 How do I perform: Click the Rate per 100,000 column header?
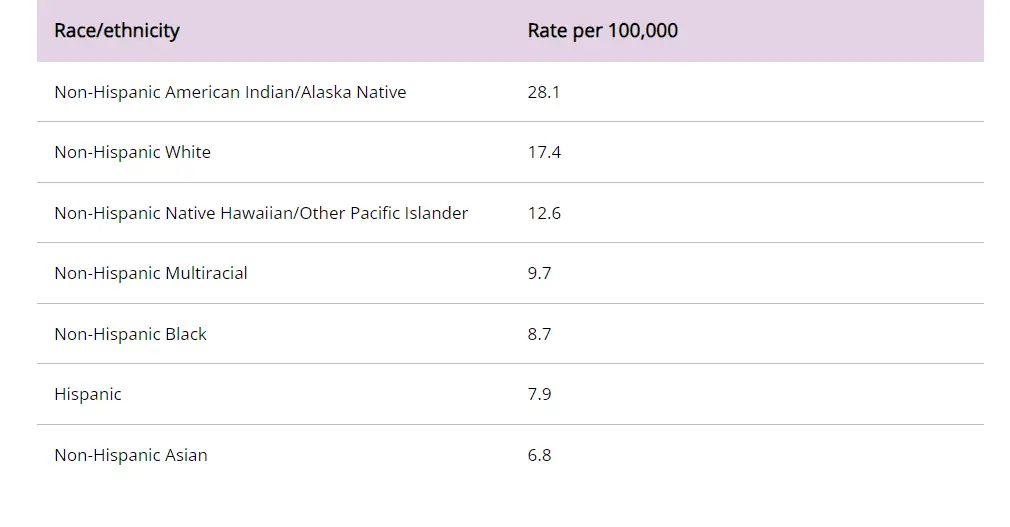[x=602, y=31]
